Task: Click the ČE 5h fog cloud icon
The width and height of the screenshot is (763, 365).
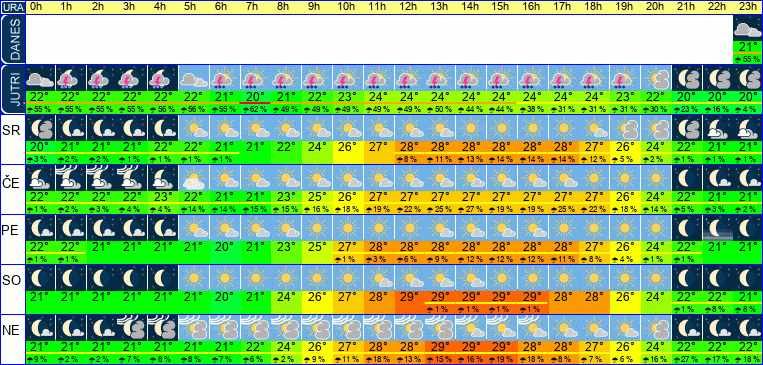Action: (x=194, y=178)
